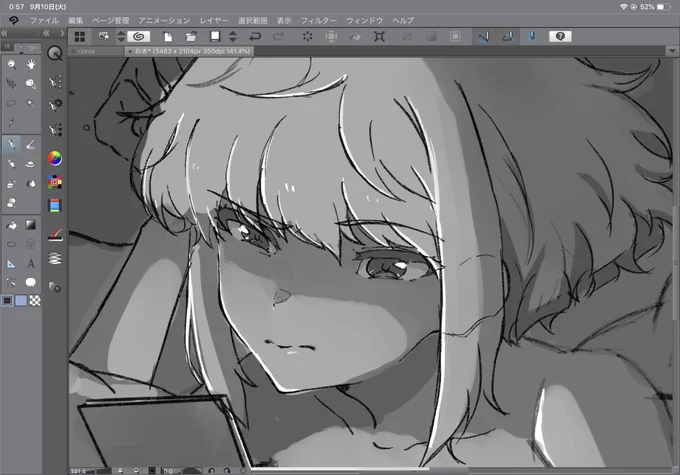
Task: Click the vertical canvas scrollbar
Action: click(676, 262)
